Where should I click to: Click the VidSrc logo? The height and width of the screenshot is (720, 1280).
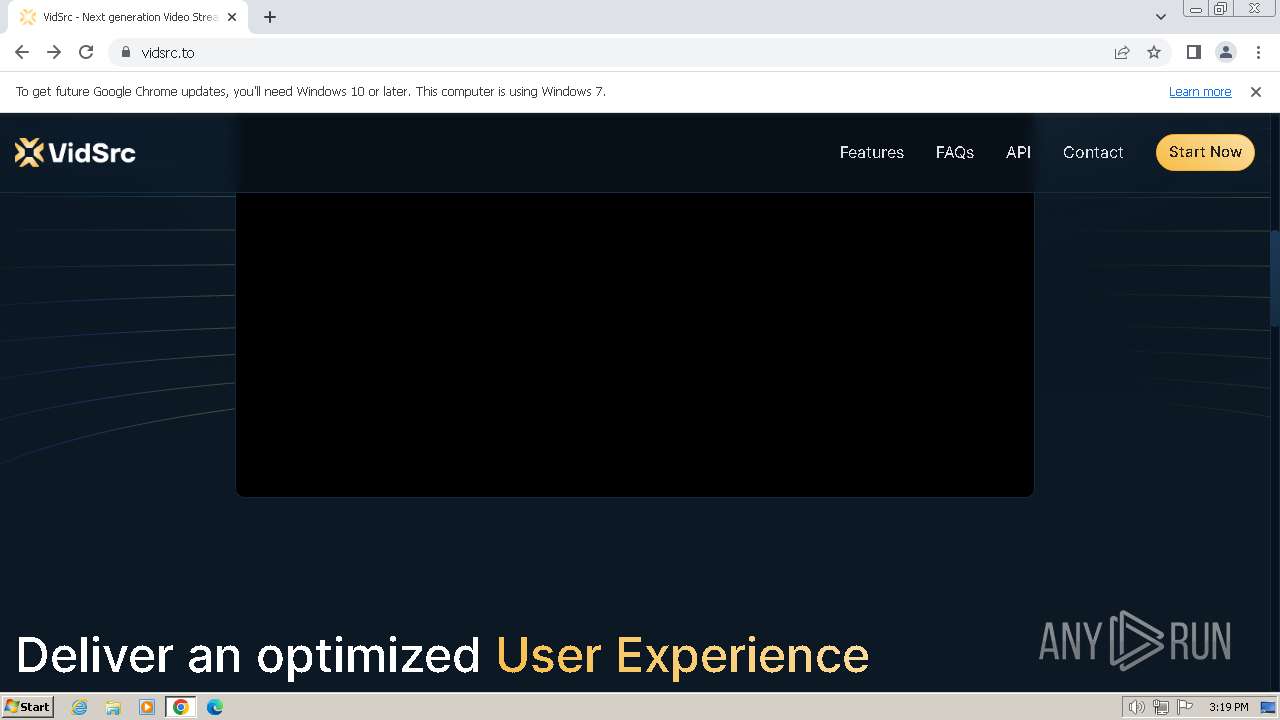(x=75, y=152)
